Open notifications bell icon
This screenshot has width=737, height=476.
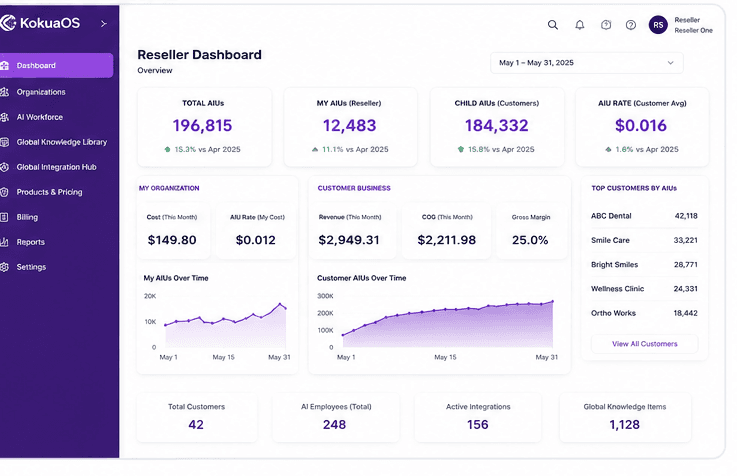(580, 25)
